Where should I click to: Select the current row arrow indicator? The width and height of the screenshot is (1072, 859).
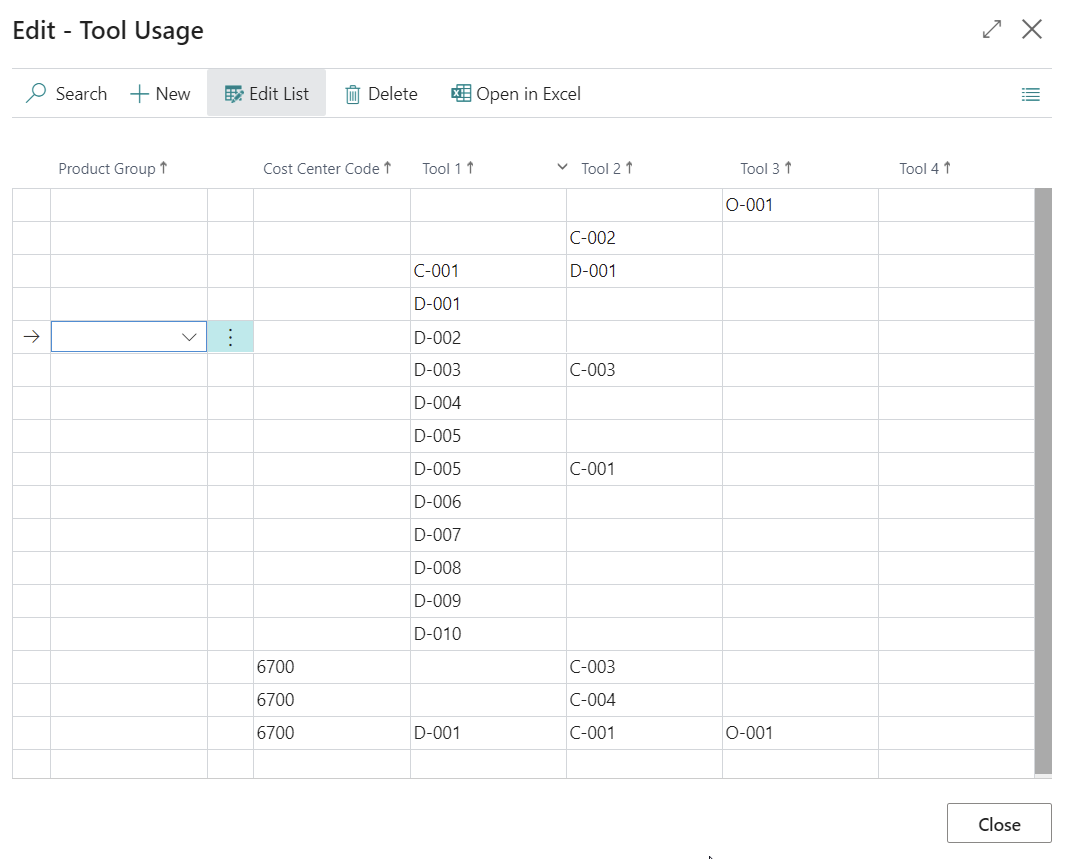(x=31, y=337)
